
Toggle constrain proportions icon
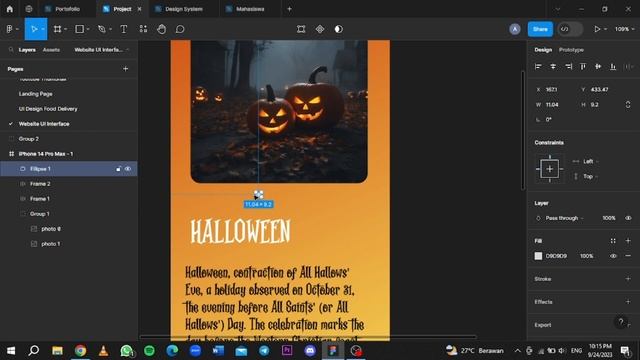(x=628, y=104)
